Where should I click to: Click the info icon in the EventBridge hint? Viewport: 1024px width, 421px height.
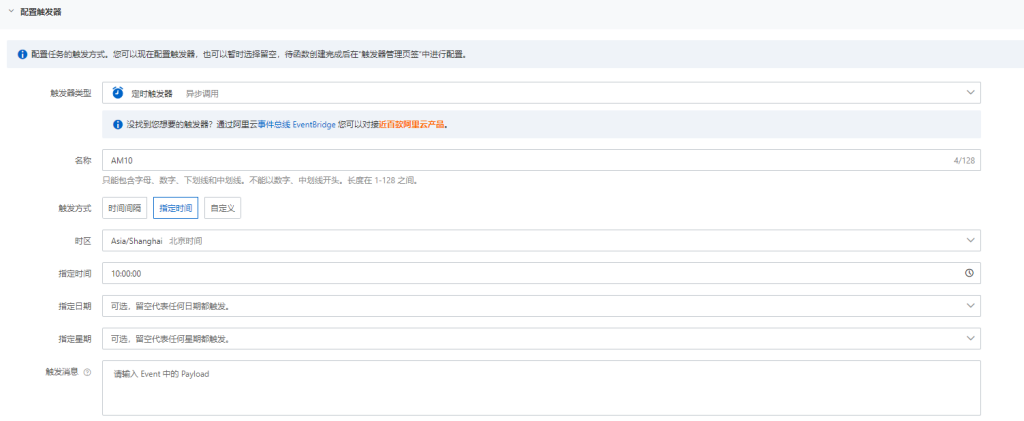118,124
